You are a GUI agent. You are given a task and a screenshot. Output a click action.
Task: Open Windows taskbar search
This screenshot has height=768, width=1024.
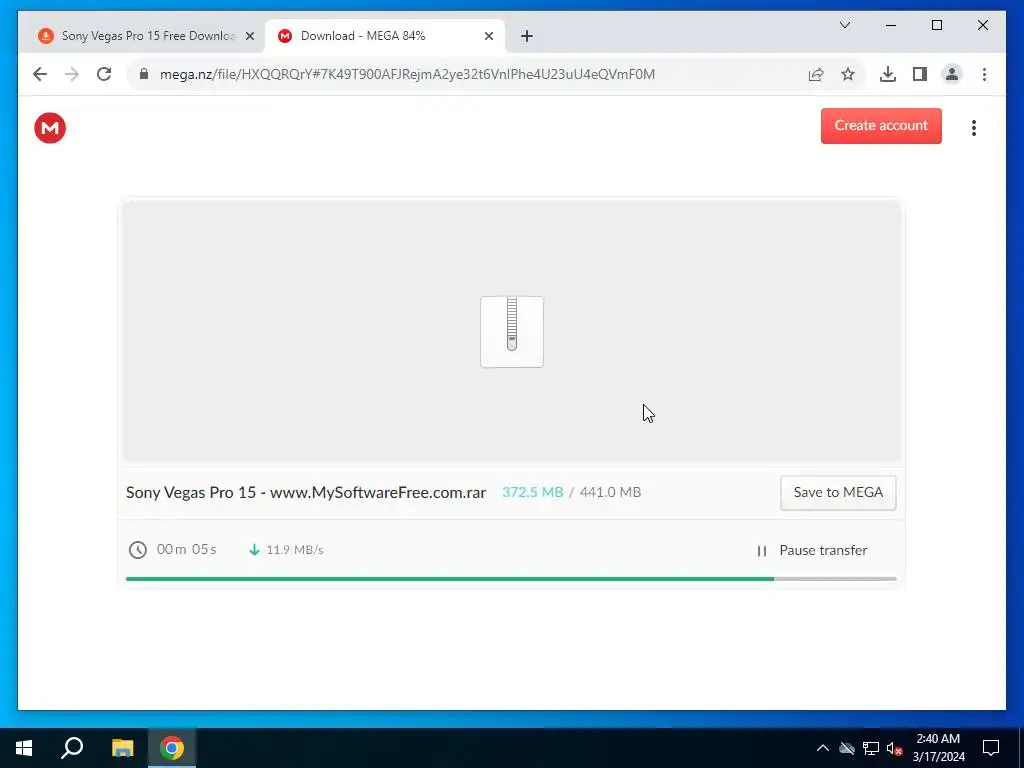pos(72,748)
